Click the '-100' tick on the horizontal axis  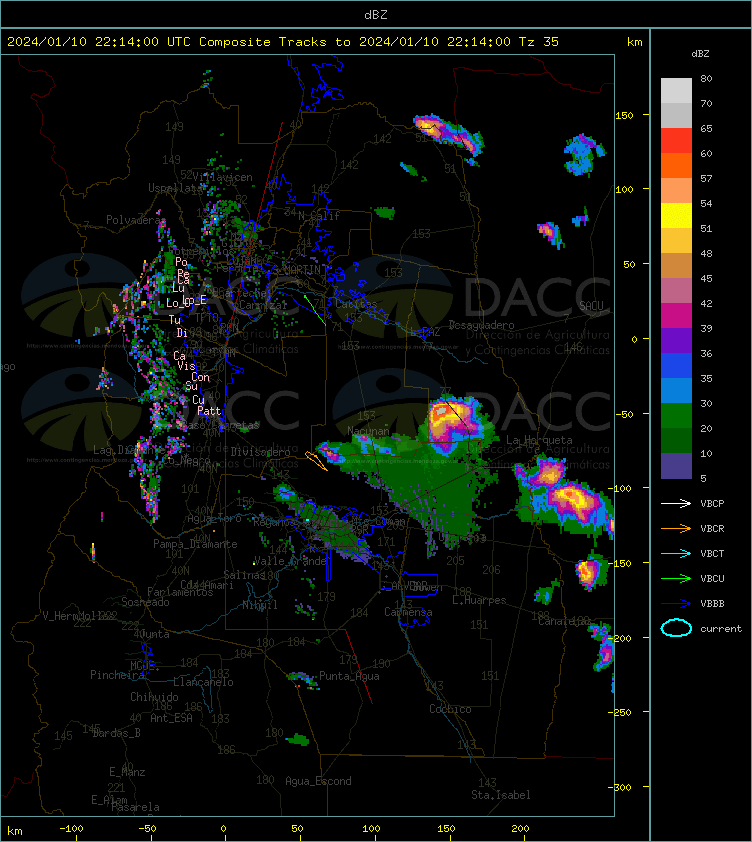tap(71, 829)
